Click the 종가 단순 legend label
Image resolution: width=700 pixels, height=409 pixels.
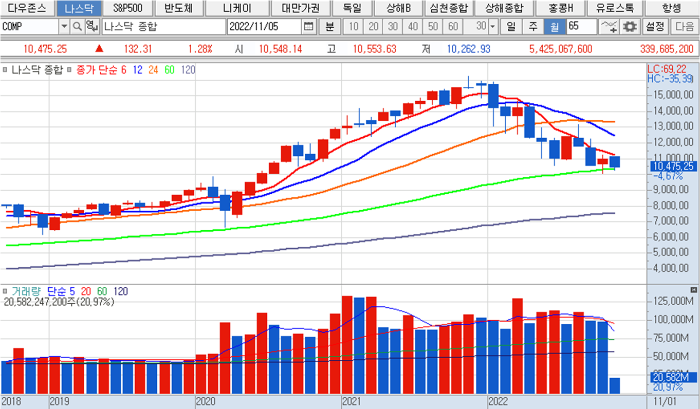[x=96, y=70]
